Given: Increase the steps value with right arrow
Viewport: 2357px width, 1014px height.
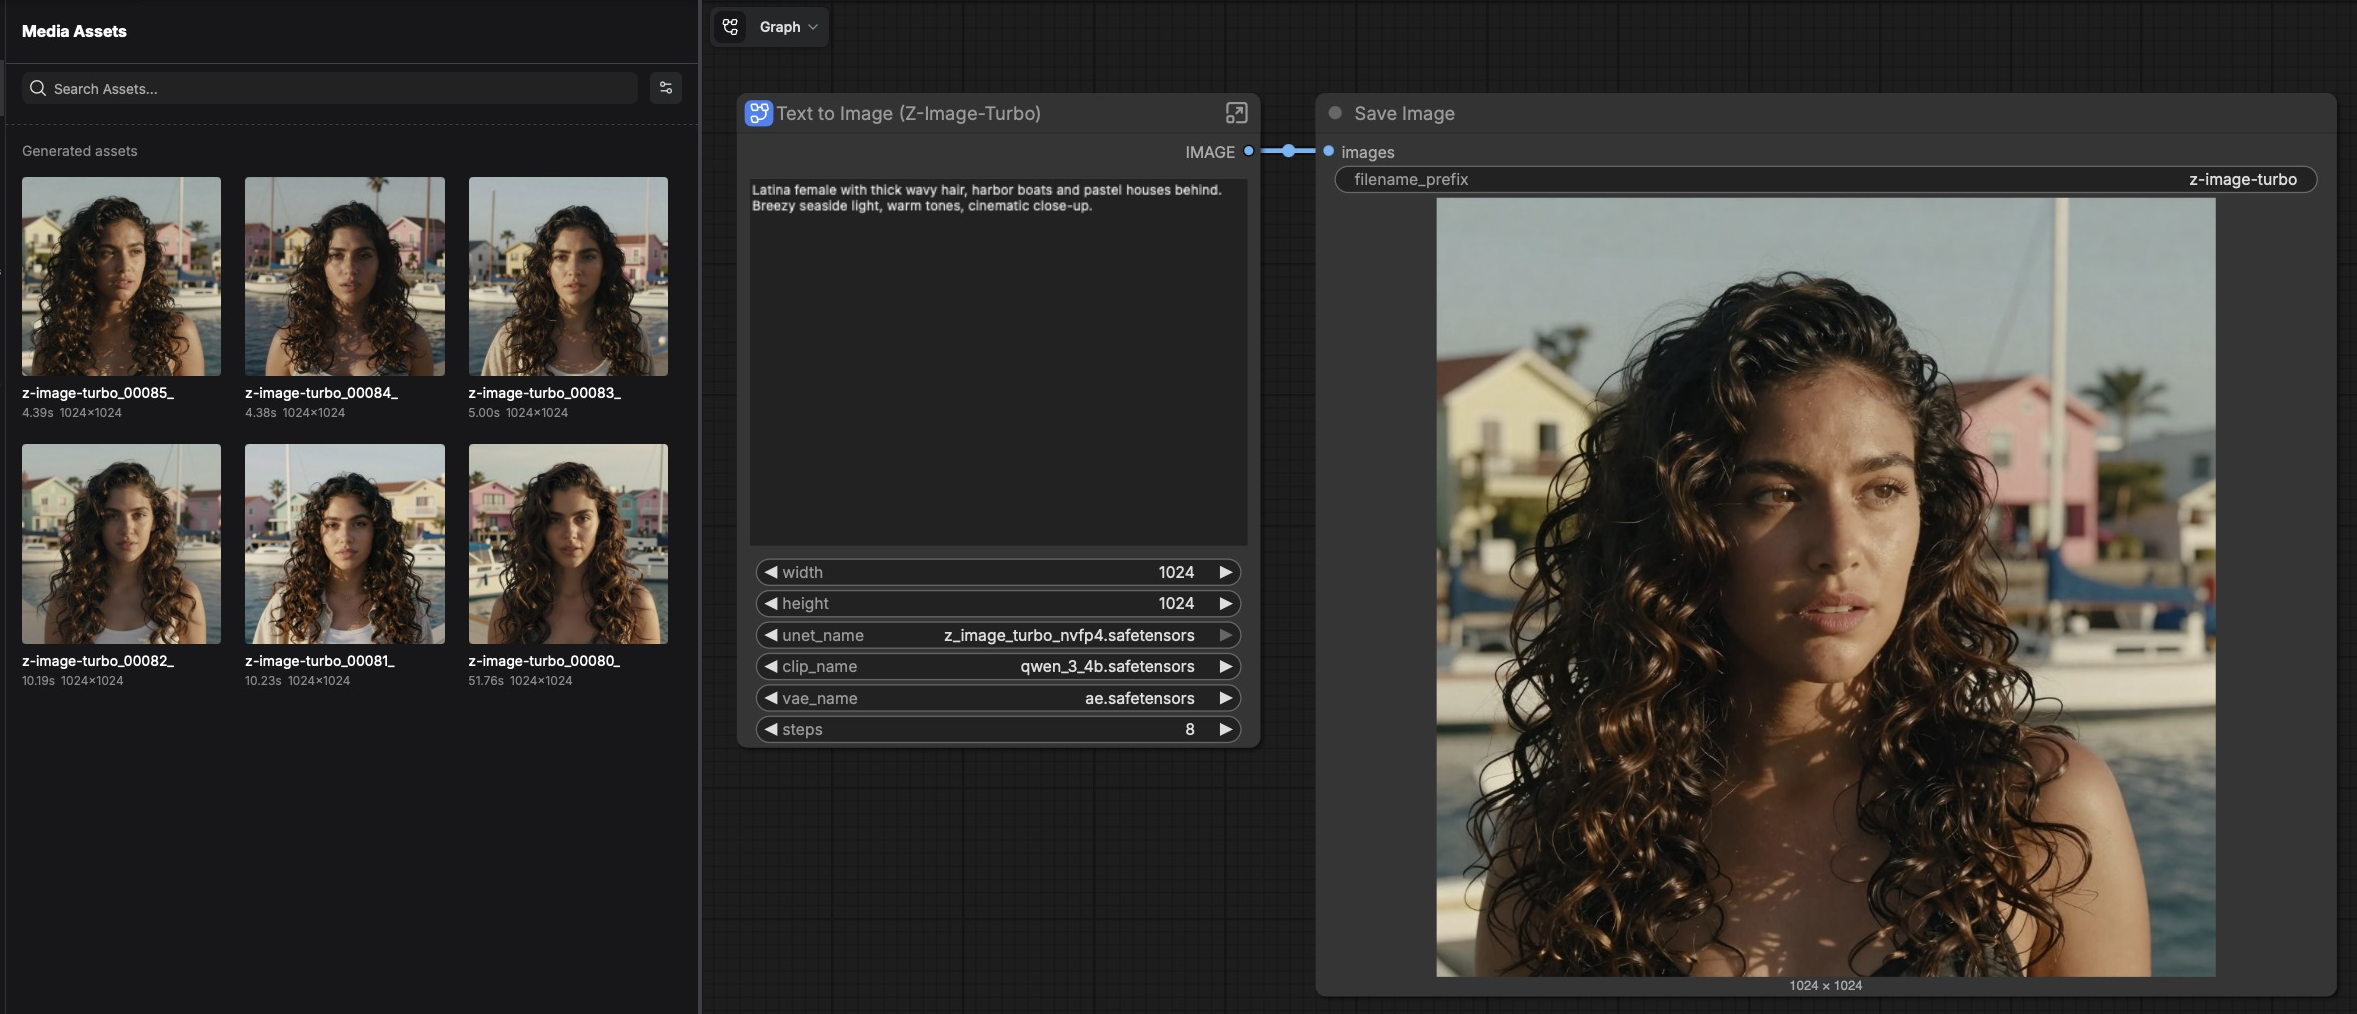Looking at the screenshot, I should tap(1225, 729).
